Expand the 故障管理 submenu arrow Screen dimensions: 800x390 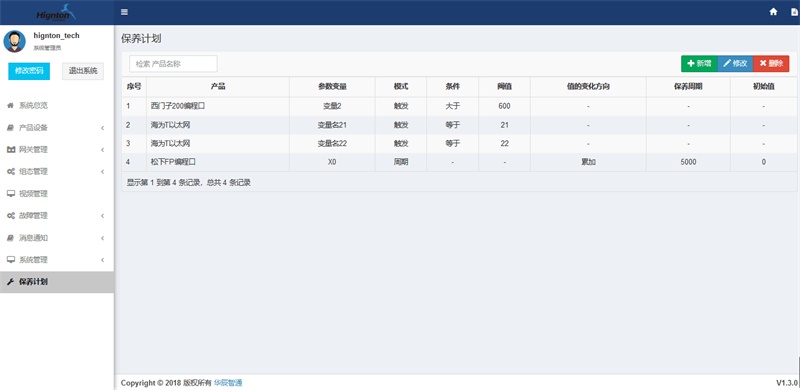pyautogui.click(x=103, y=215)
